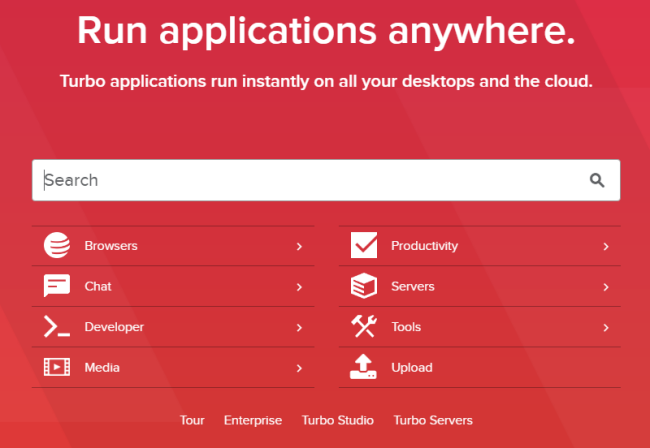Click the Chat speech bubble icon
The width and height of the screenshot is (650, 448).
pos(57,286)
